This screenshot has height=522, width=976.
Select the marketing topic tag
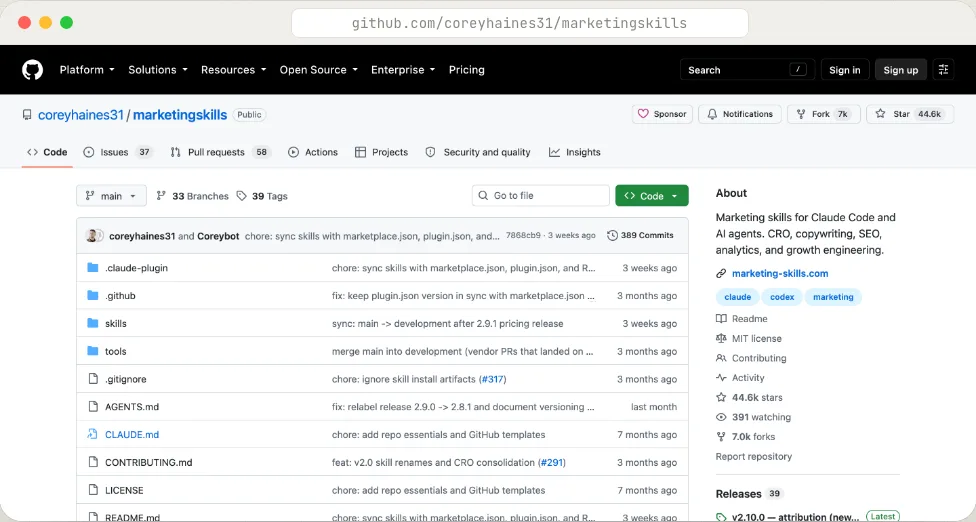tap(833, 297)
